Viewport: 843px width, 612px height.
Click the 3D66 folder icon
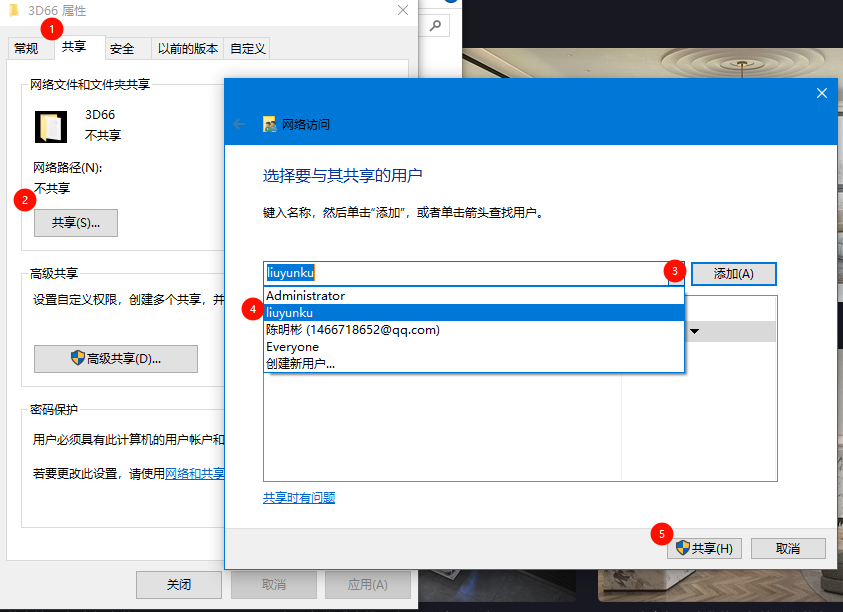point(50,125)
